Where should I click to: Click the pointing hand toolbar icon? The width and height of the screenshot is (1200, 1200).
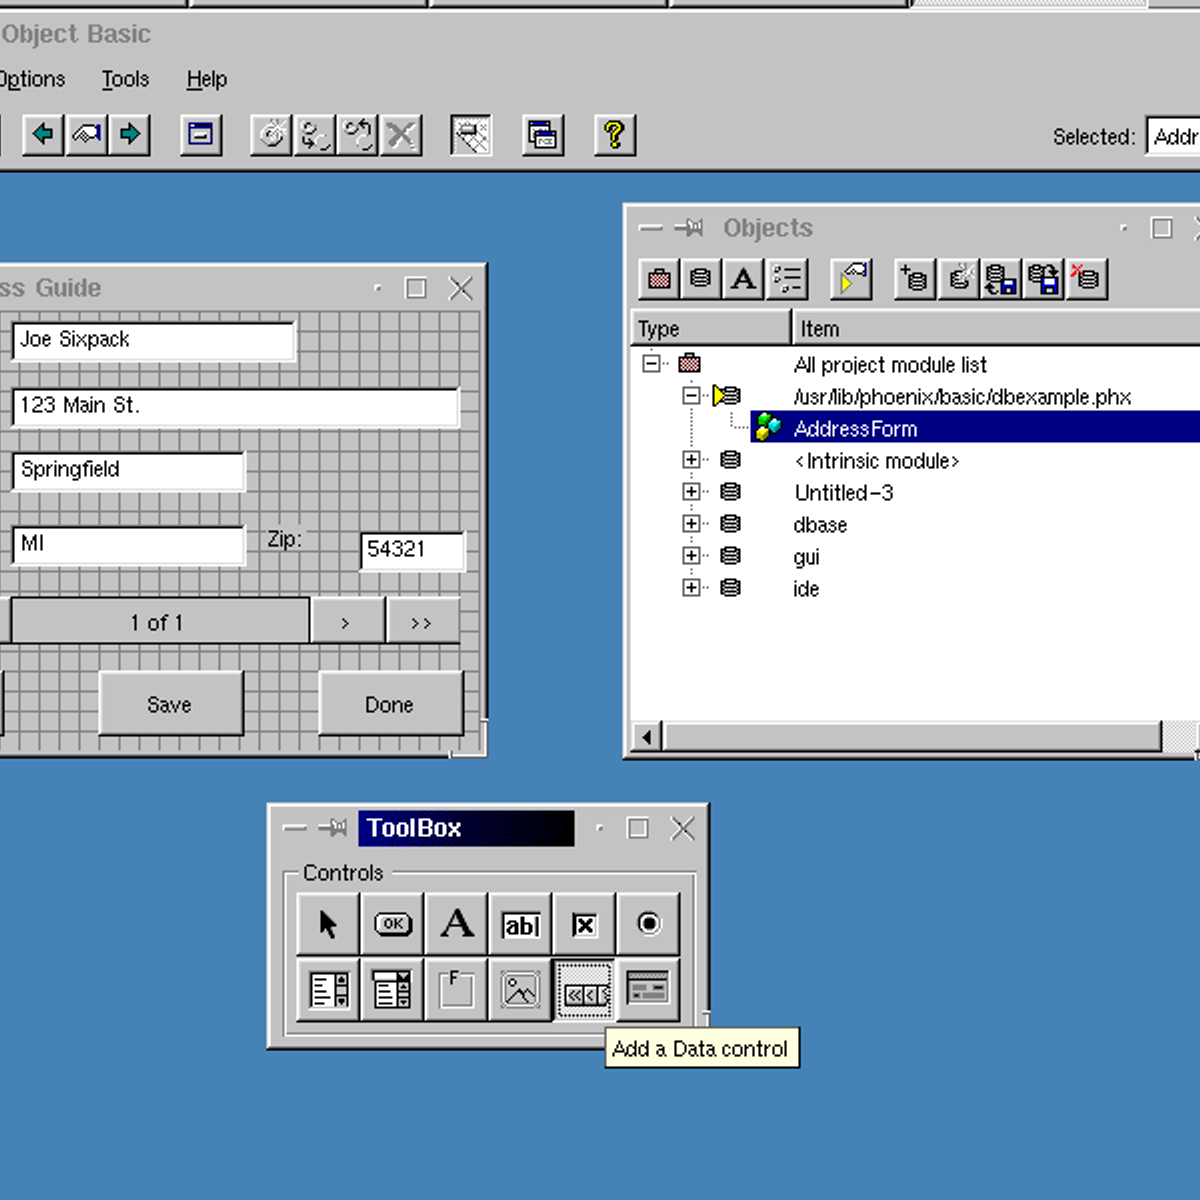tap(87, 134)
